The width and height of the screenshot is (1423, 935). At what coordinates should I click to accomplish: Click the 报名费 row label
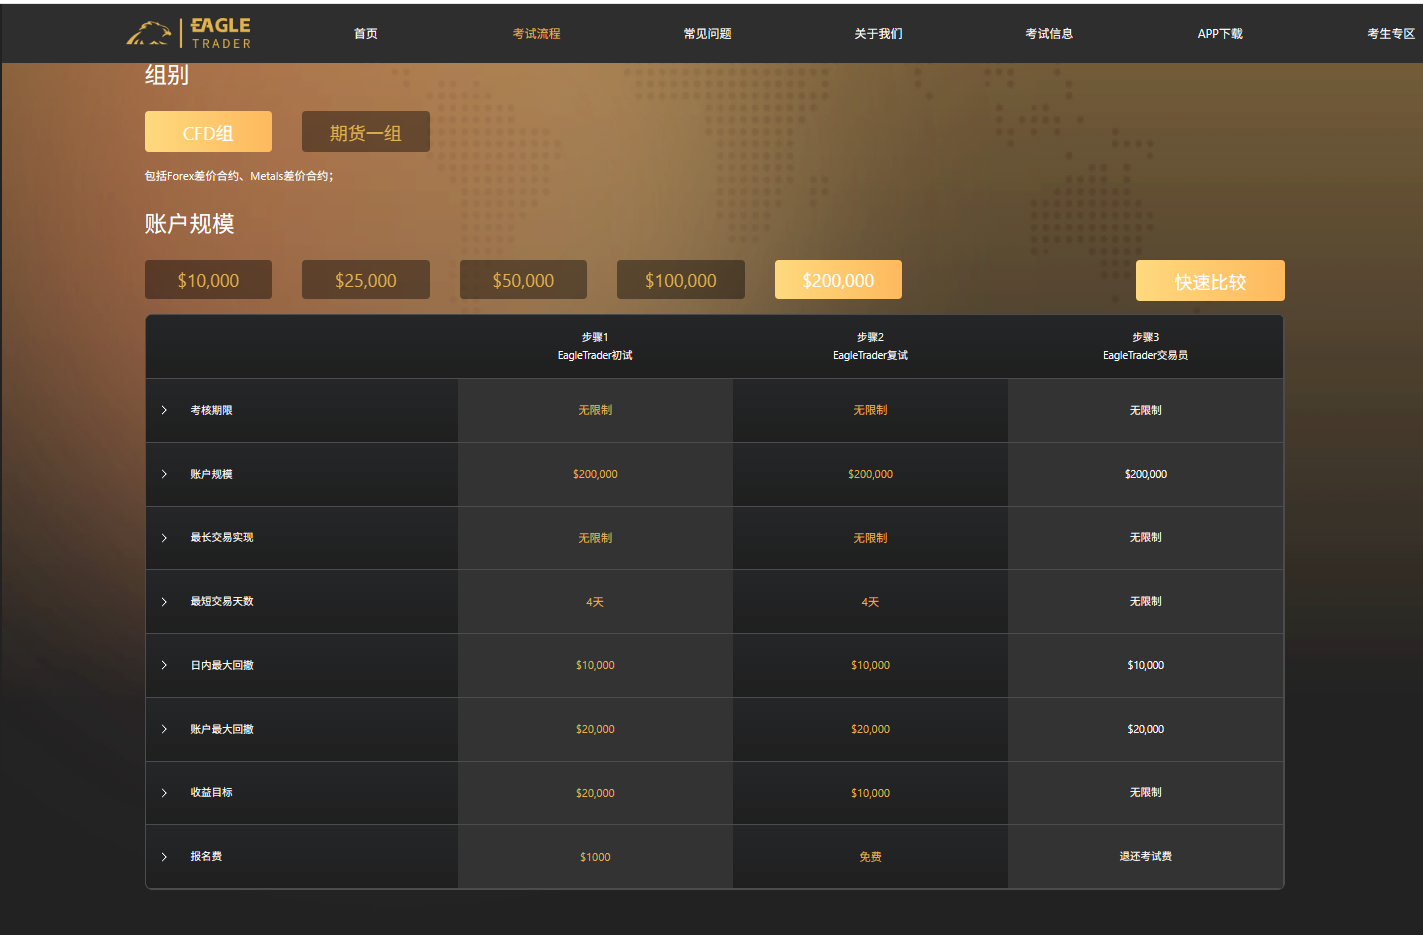(206, 856)
